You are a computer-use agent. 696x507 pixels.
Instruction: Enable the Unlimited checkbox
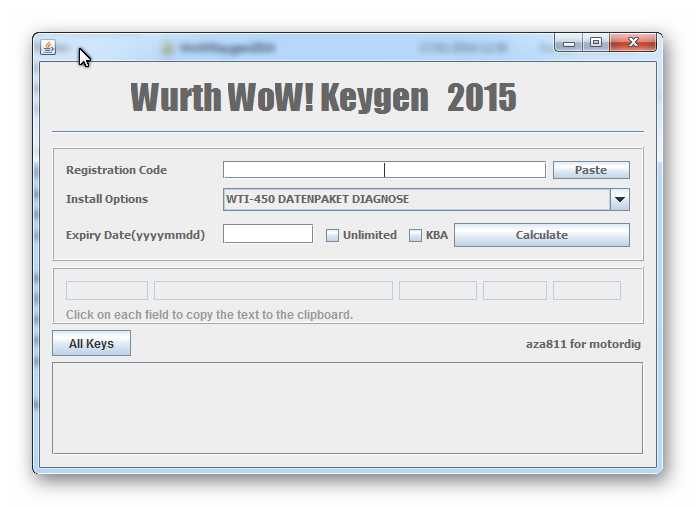click(332, 235)
